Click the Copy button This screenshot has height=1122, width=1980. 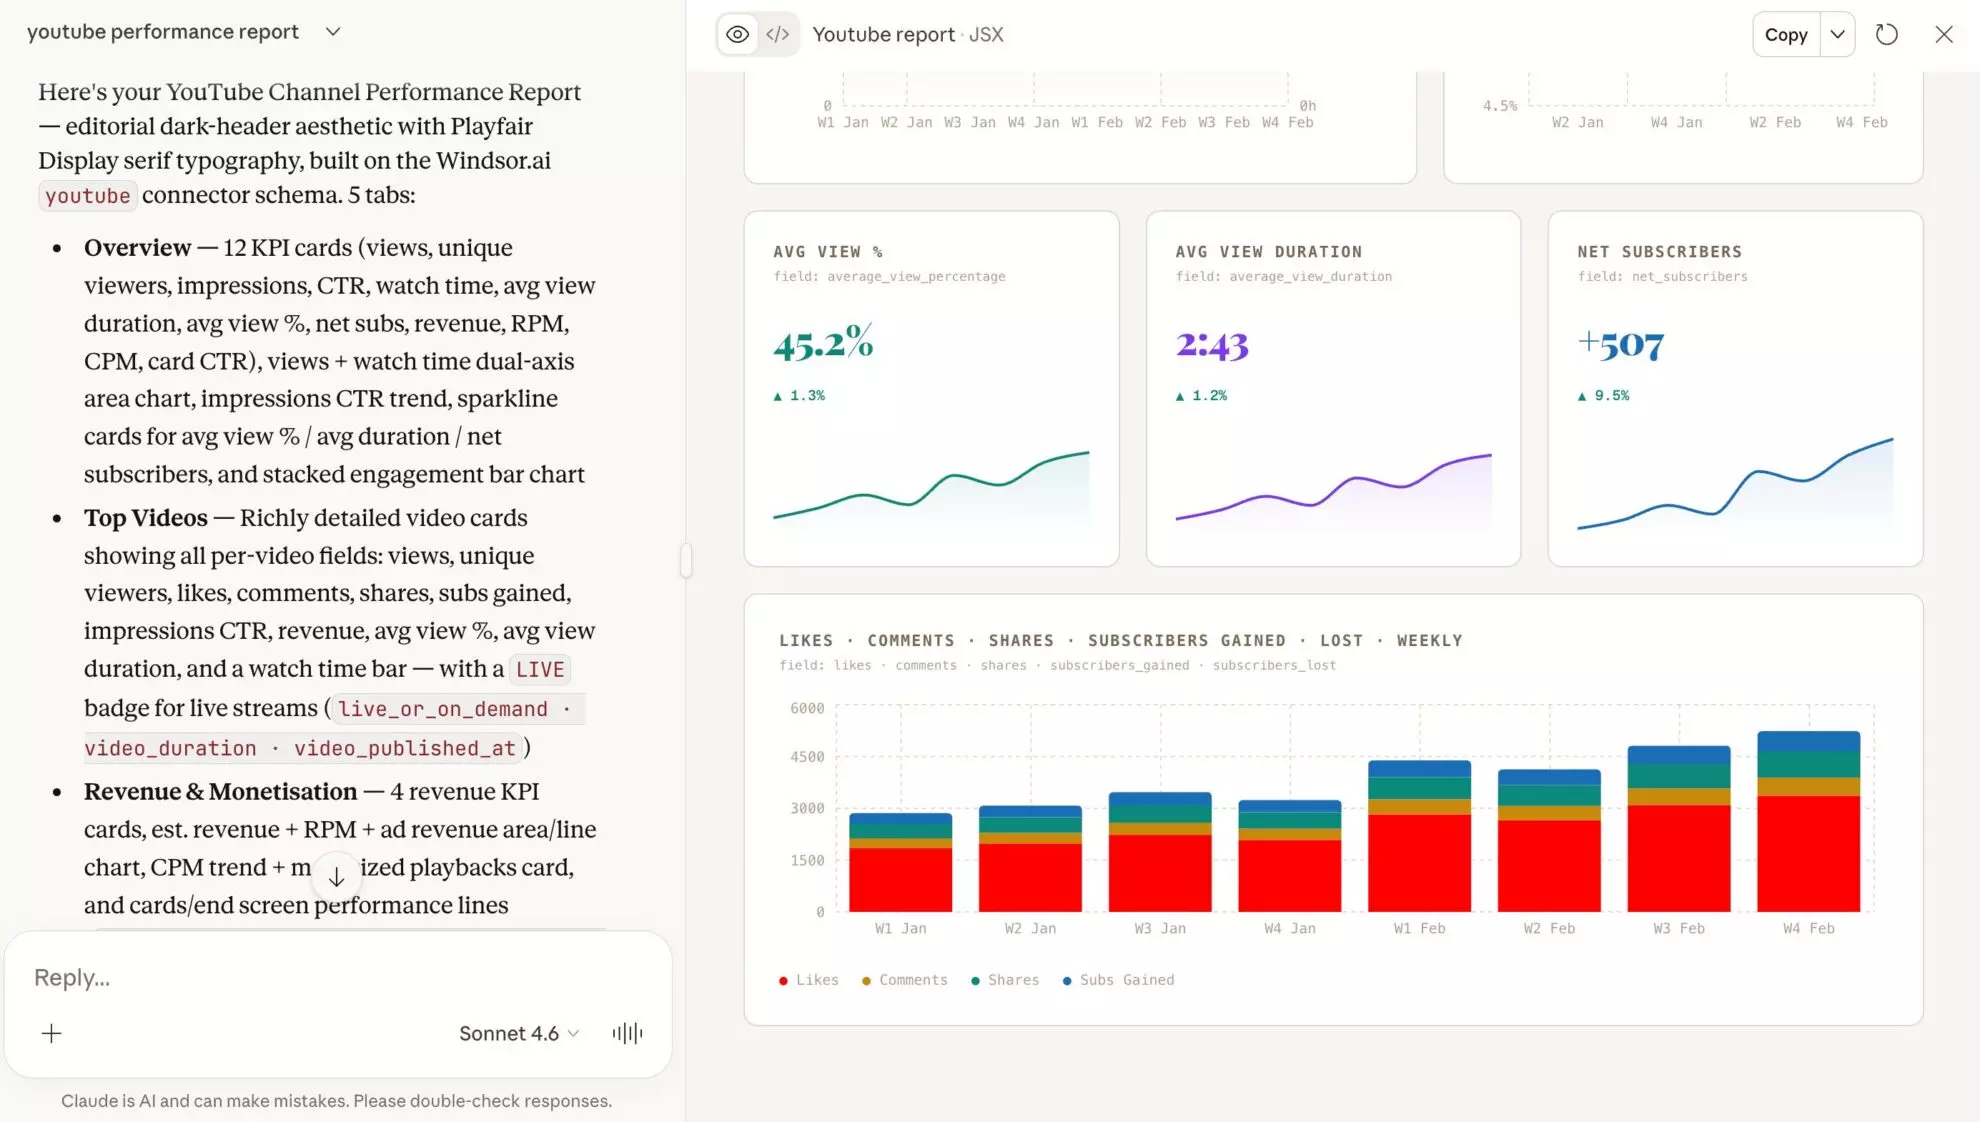click(1786, 34)
